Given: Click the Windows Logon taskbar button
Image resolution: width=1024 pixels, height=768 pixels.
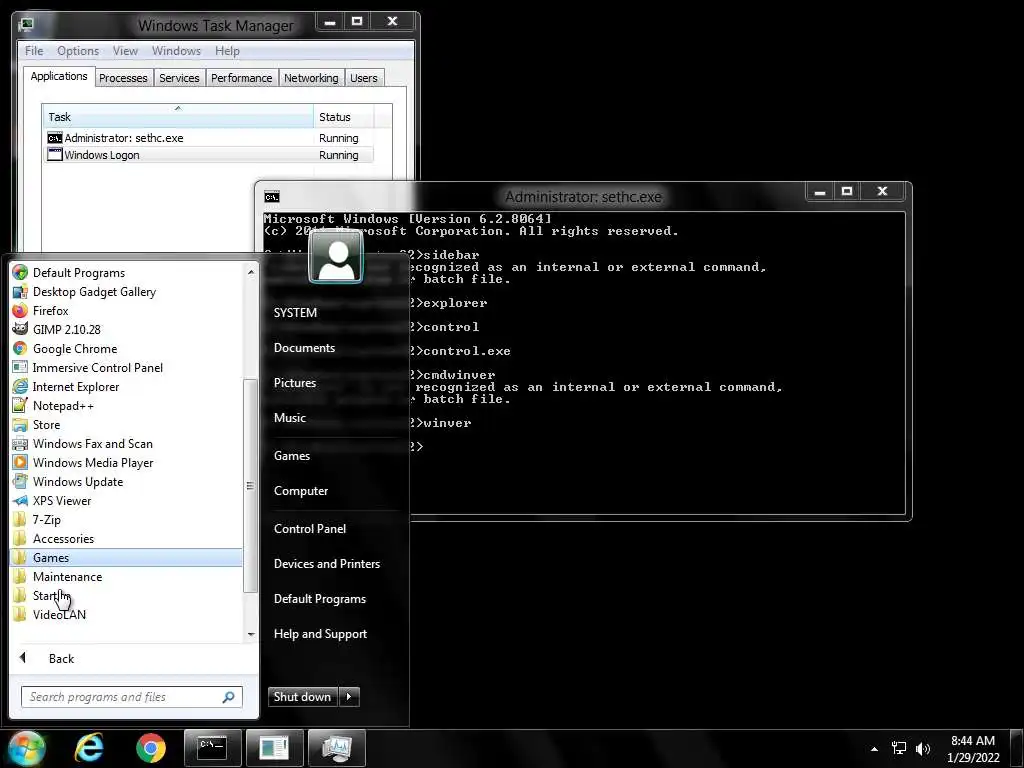Looking at the screenshot, I should tap(274, 748).
